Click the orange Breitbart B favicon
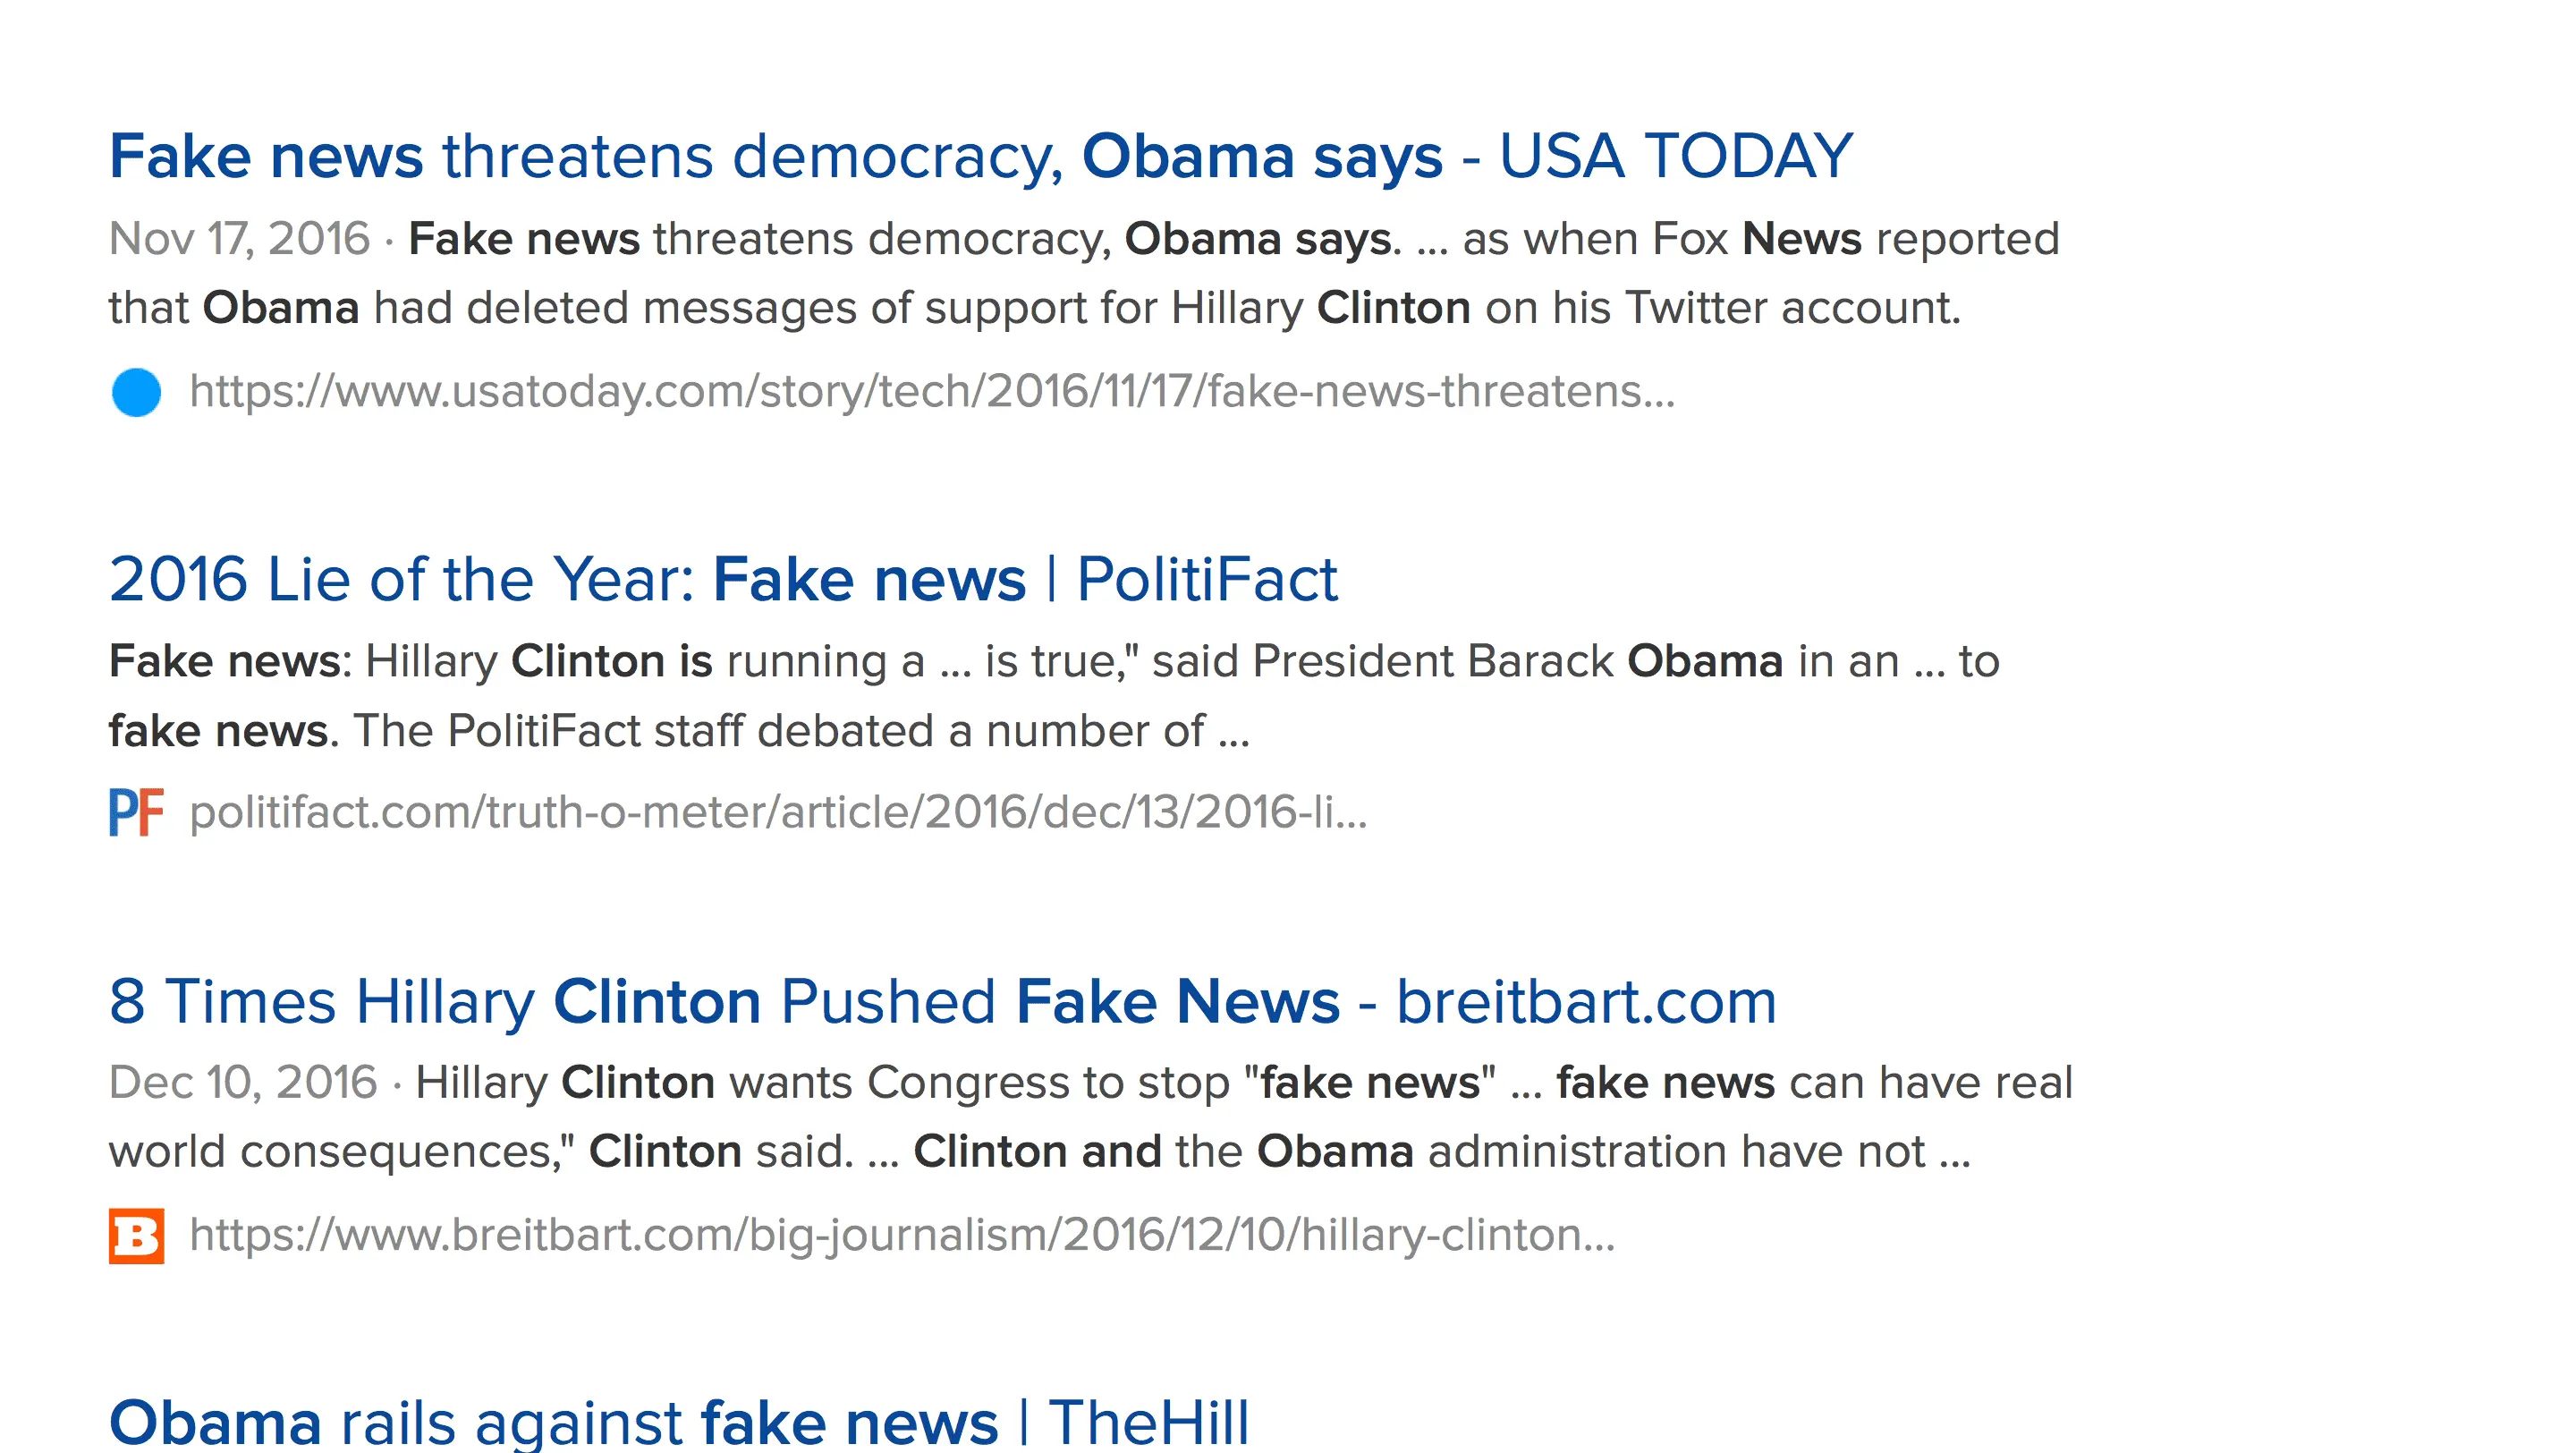 (x=136, y=1236)
